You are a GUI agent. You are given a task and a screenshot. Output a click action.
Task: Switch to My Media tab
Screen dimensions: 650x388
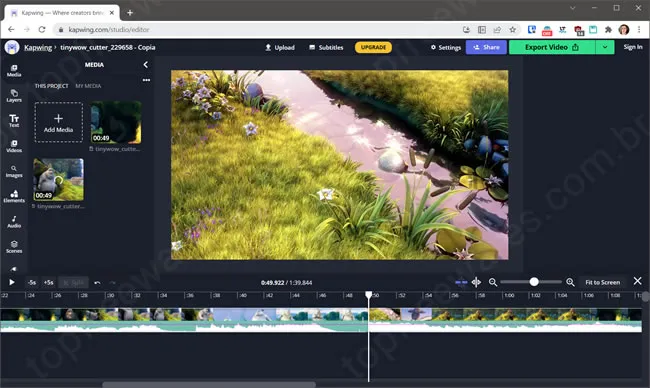[x=88, y=86]
